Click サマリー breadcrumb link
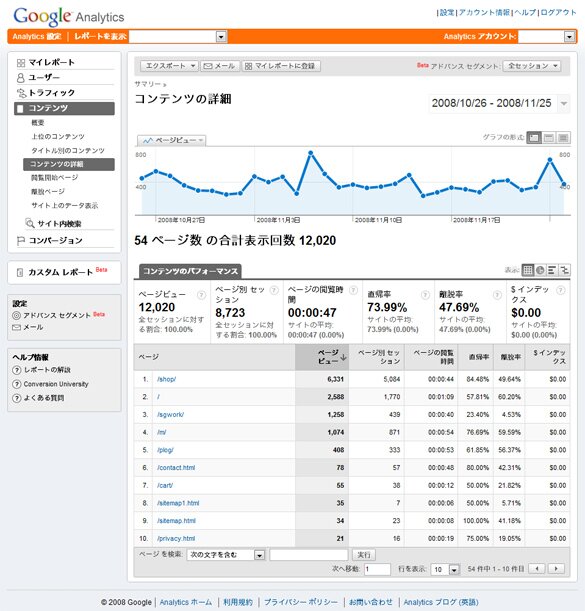The image size is (585, 611). [148, 84]
